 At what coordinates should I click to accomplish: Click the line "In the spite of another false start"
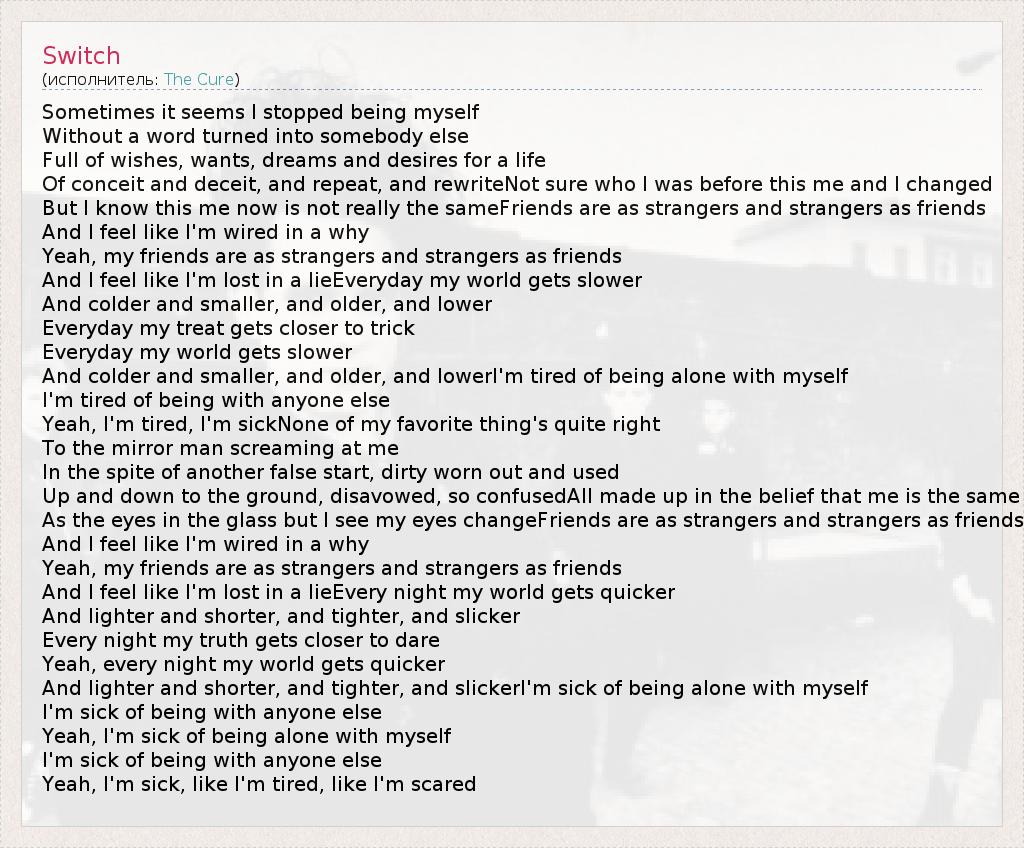[330, 472]
